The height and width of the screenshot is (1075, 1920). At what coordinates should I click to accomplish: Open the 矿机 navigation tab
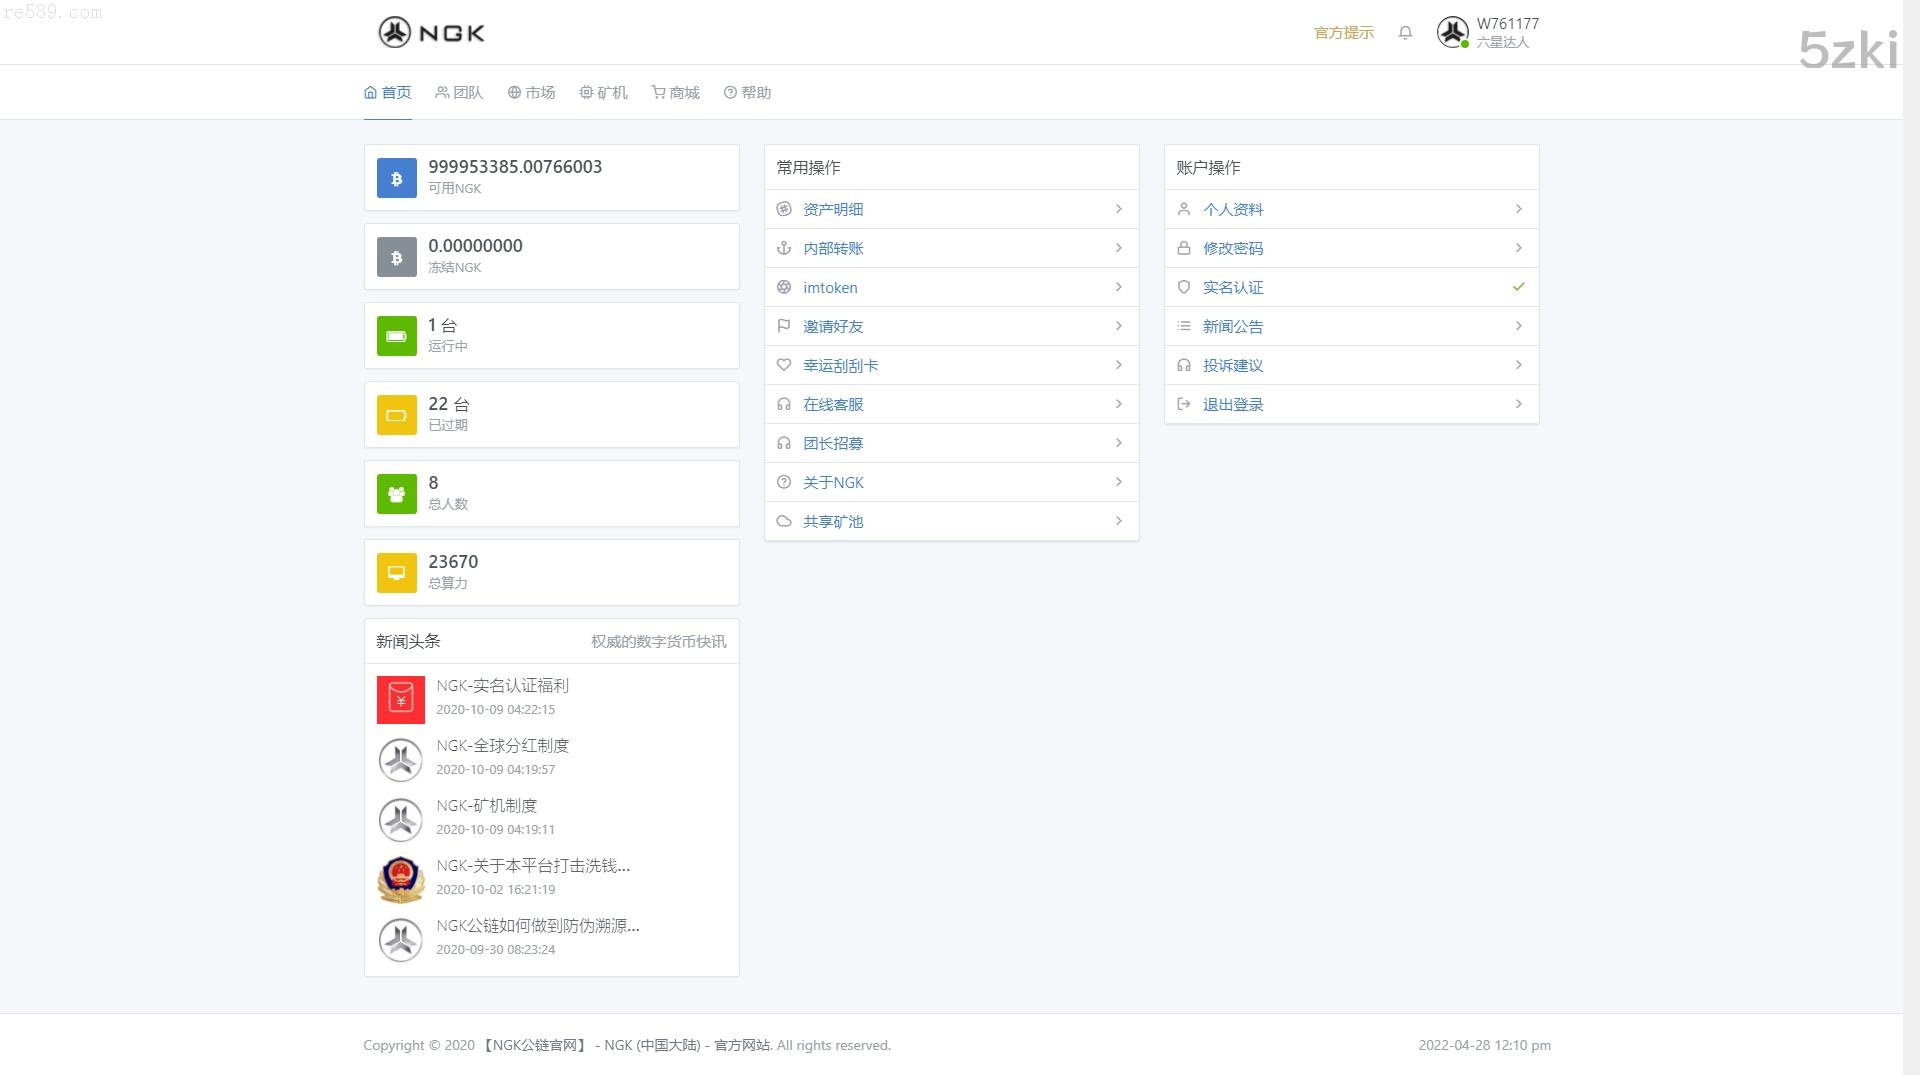point(603,93)
